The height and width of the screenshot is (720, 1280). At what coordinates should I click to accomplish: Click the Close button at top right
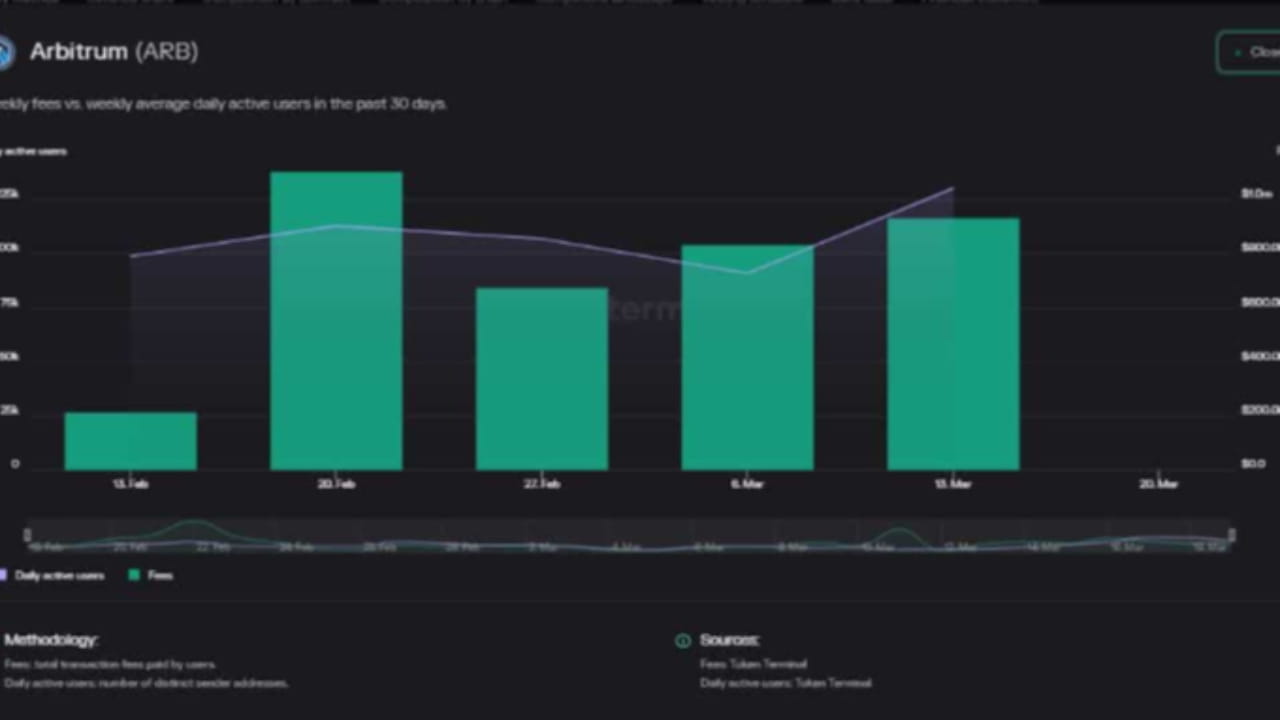[1253, 52]
